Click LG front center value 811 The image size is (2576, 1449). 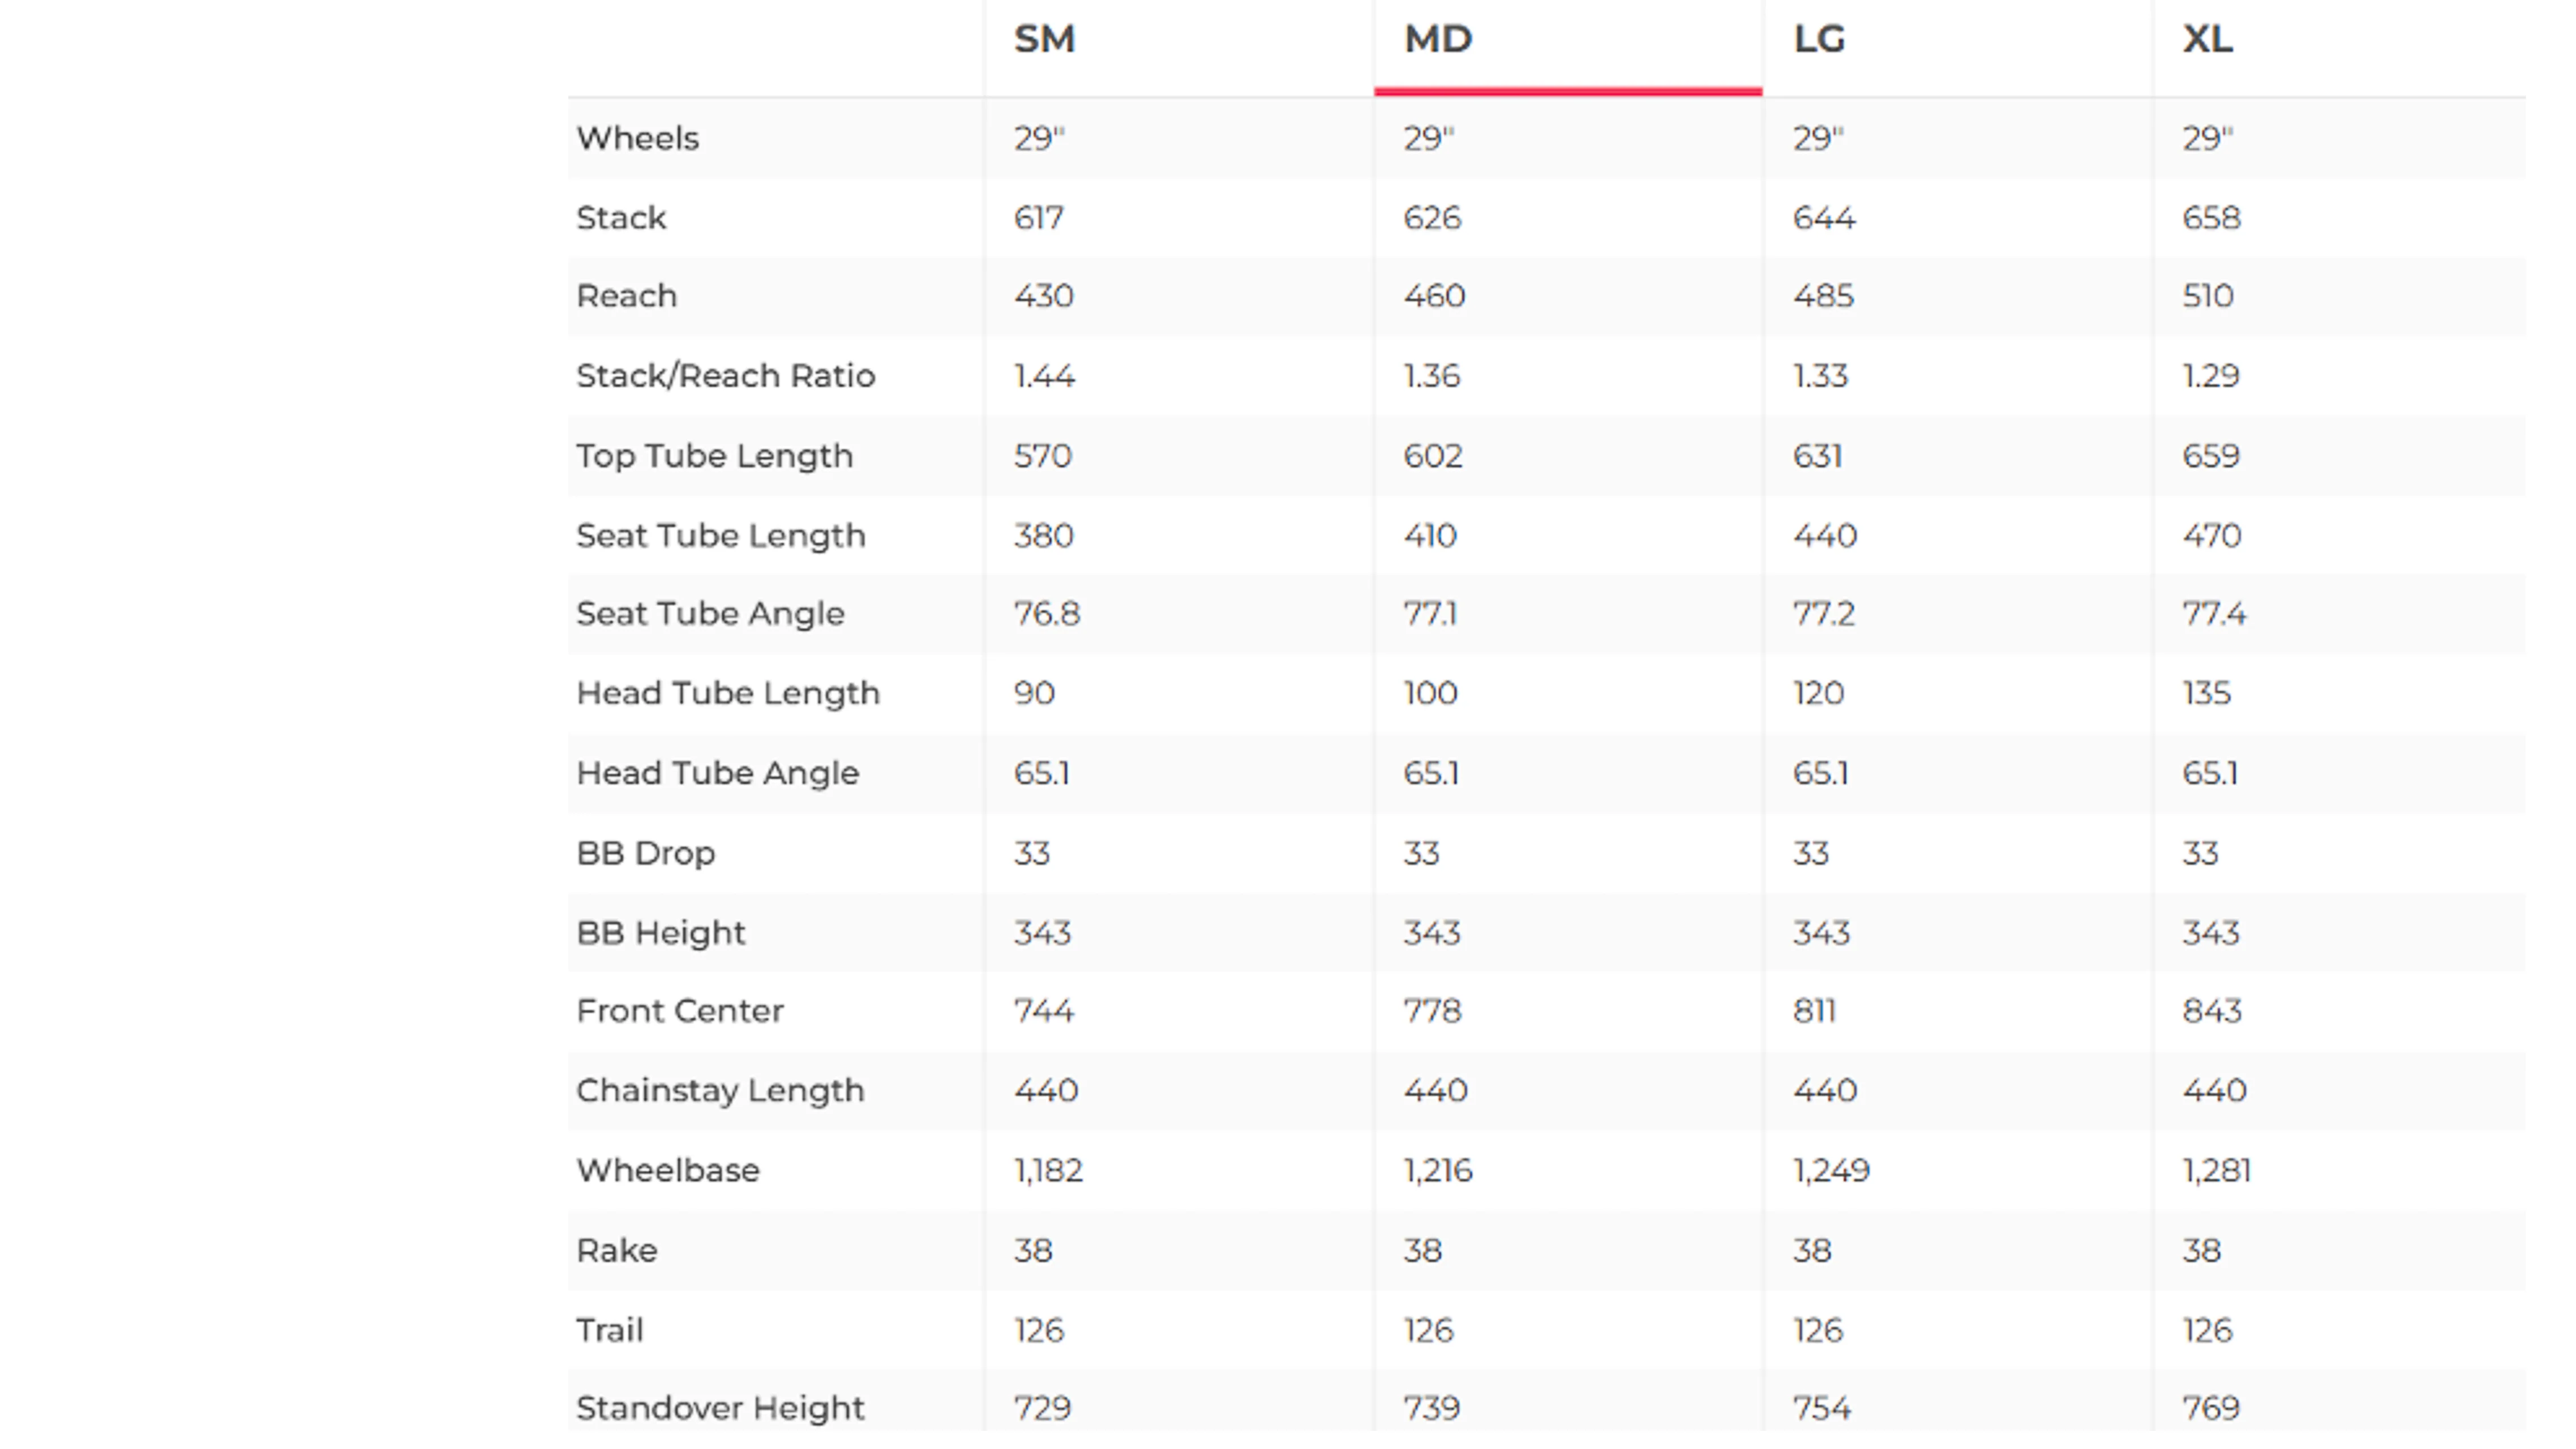pyautogui.click(x=1814, y=1011)
